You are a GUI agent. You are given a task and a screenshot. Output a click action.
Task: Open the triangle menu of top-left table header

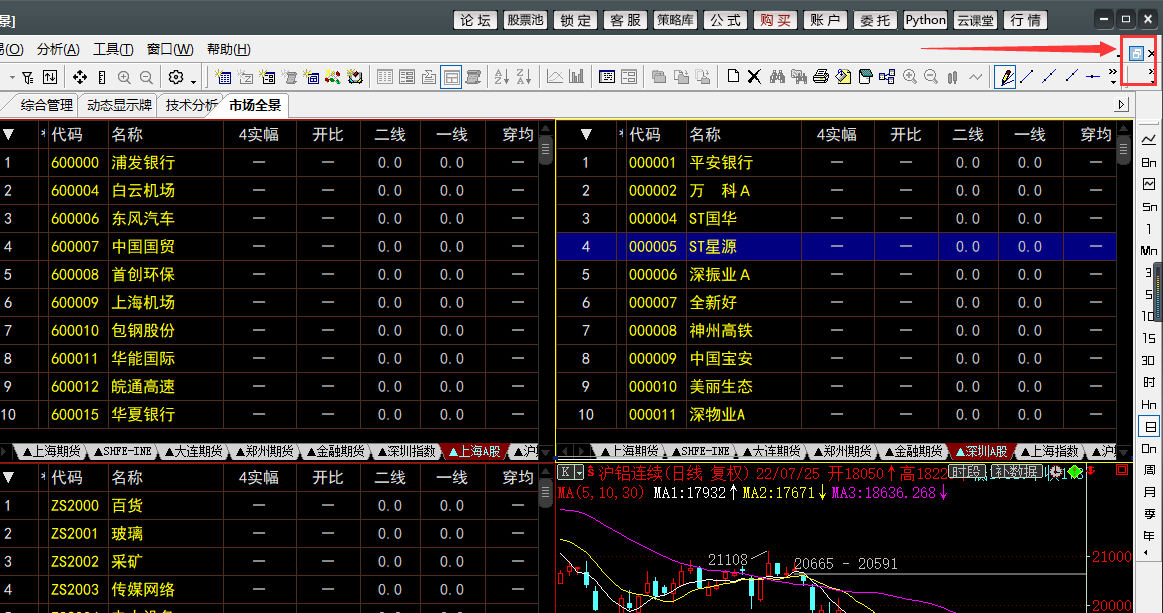point(9,134)
